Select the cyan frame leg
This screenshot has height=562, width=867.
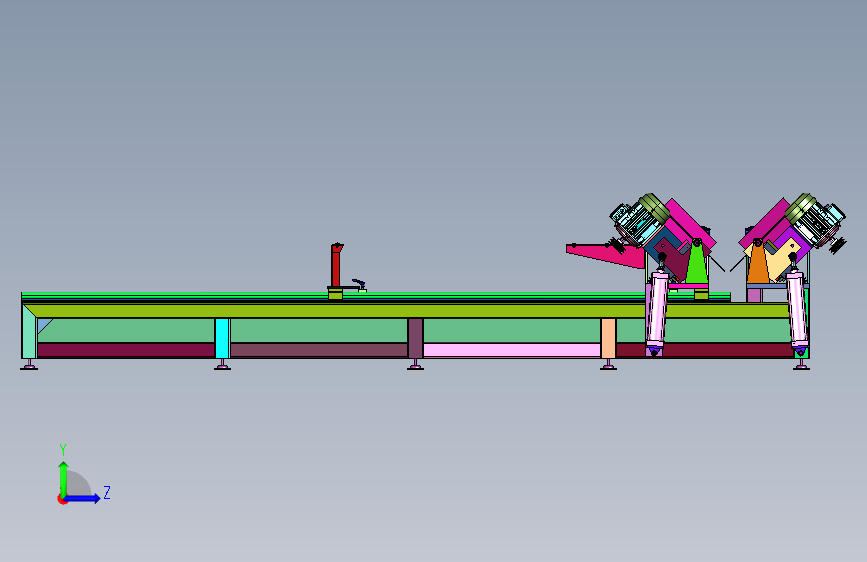click(x=222, y=338)
